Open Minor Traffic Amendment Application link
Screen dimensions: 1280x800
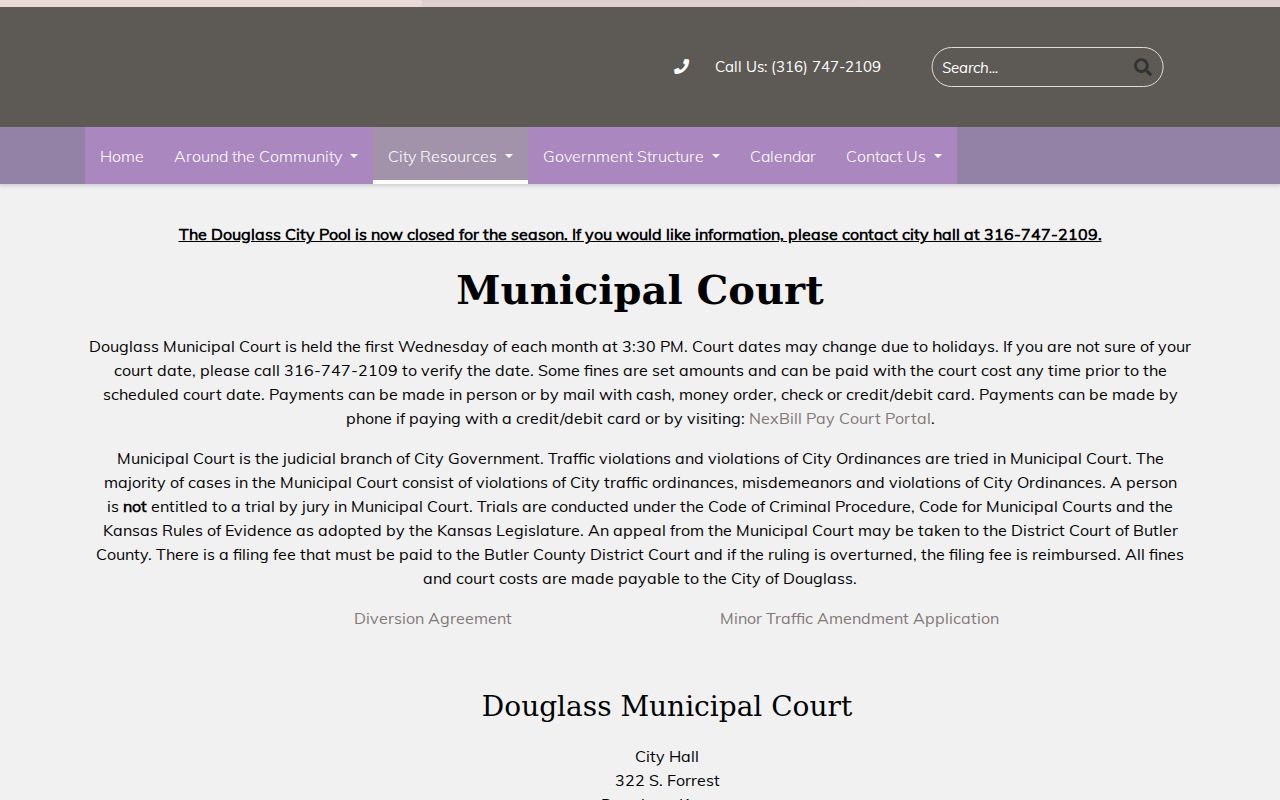click(859, 619)
